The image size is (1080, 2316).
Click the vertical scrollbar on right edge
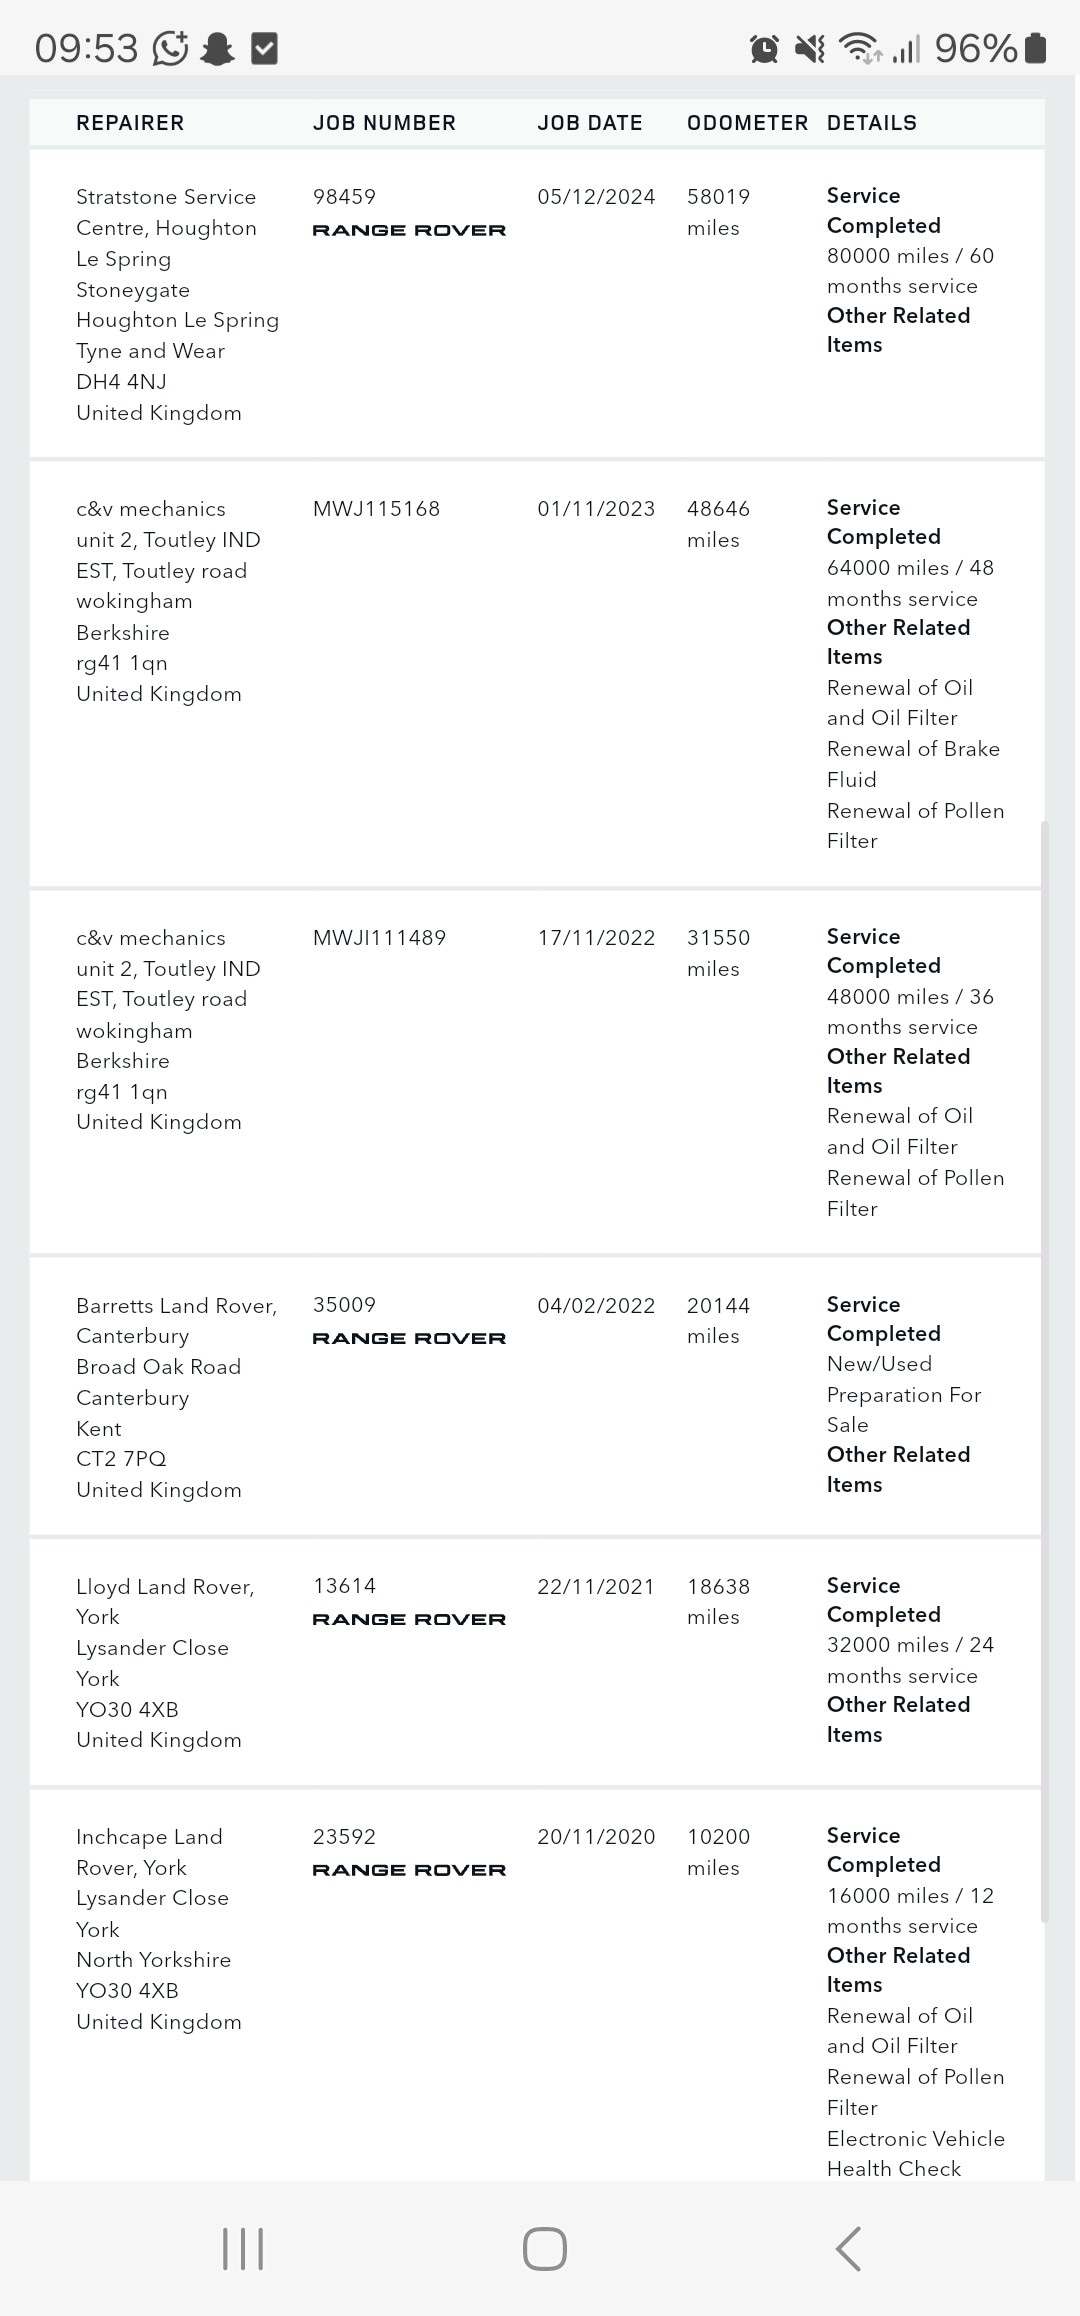[1044, 1370]
